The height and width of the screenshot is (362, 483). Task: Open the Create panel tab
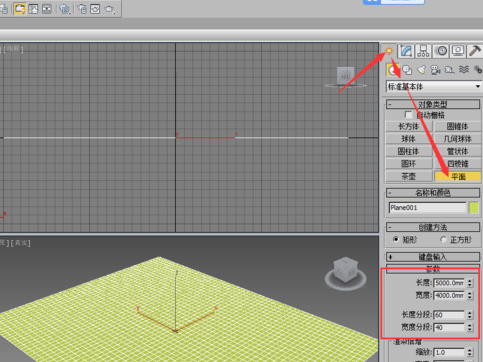point(389,51)
